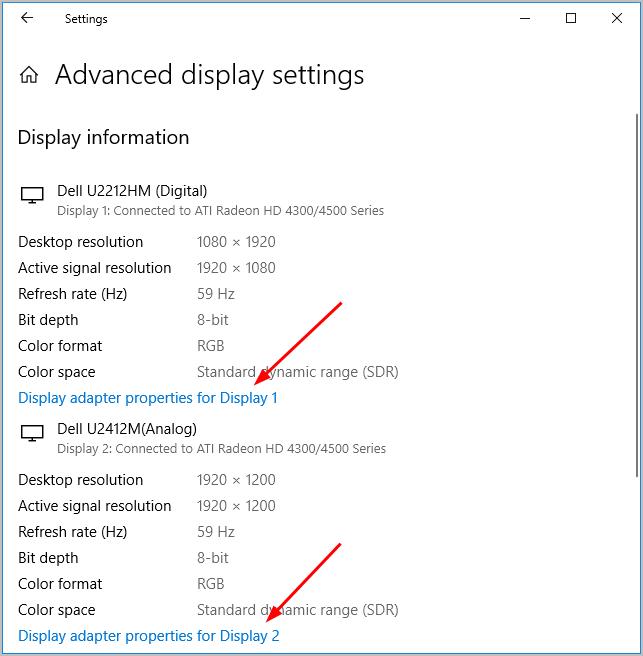Maximize the Settings window
643x656 pixels.
click(571, 18)
